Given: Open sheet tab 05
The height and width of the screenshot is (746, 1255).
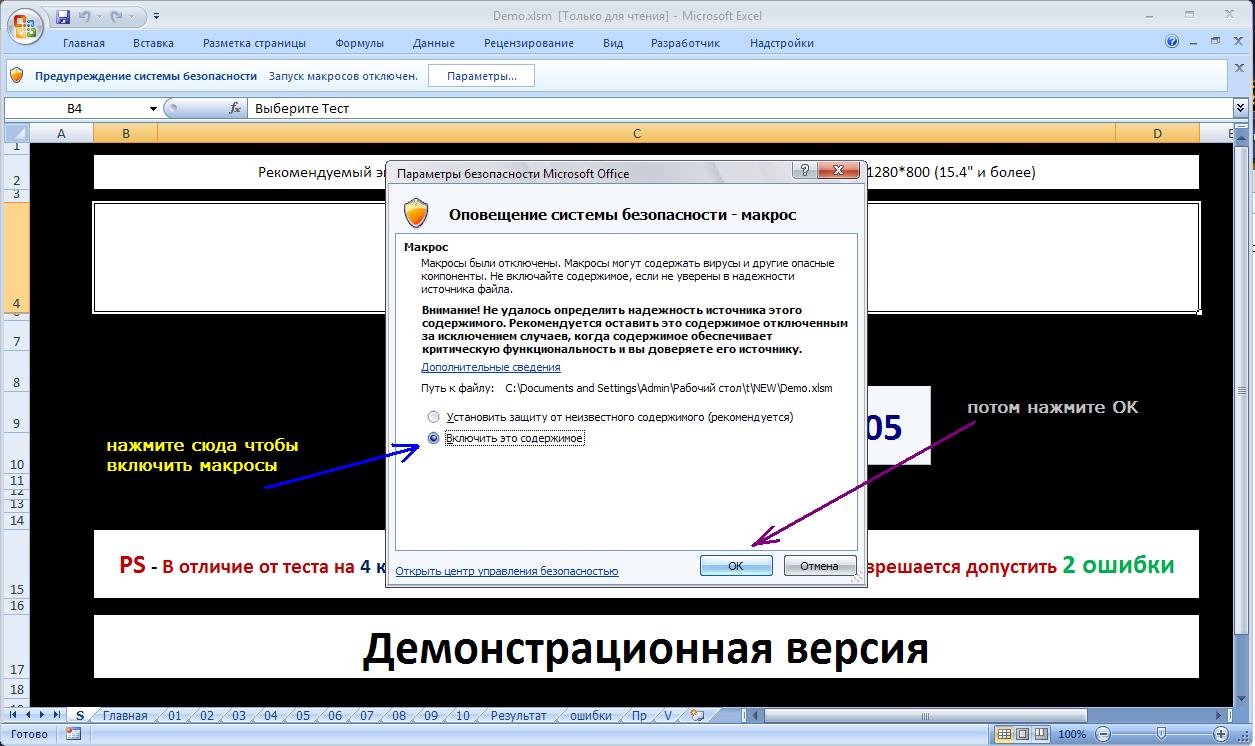Looking at the screenshot, I should coord(303,716).
